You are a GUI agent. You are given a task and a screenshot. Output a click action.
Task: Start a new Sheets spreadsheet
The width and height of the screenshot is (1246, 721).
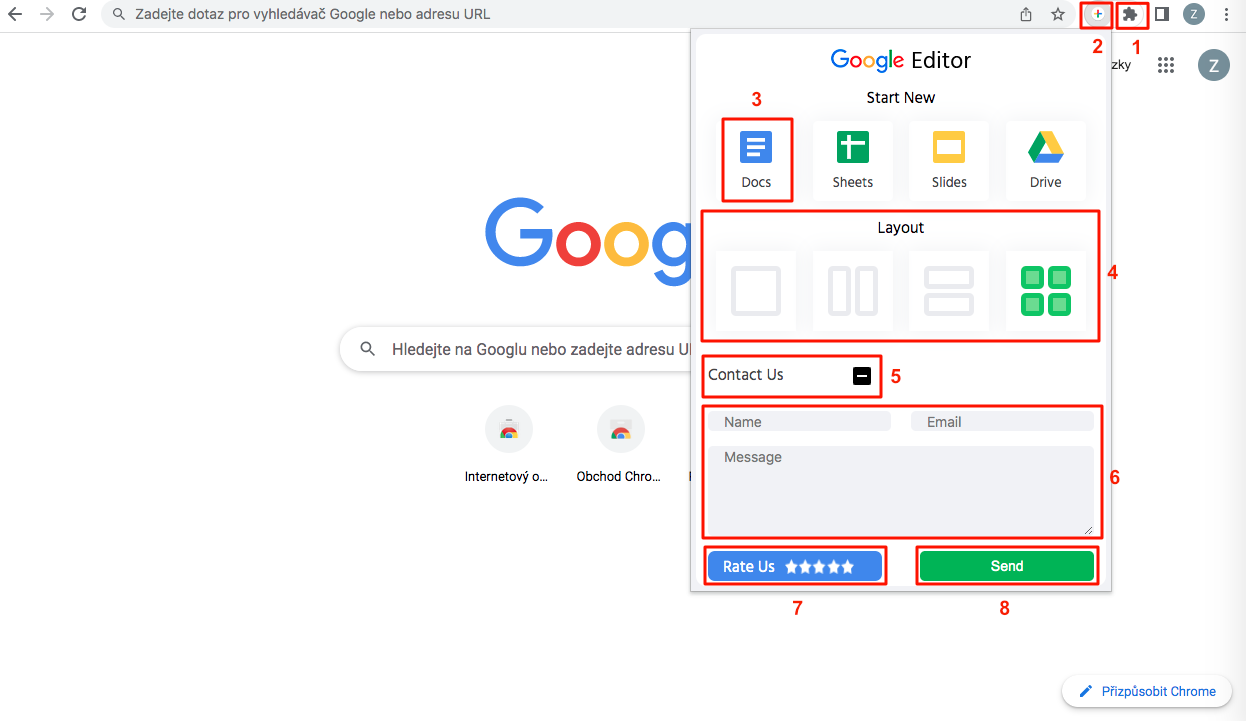point(852,158)
